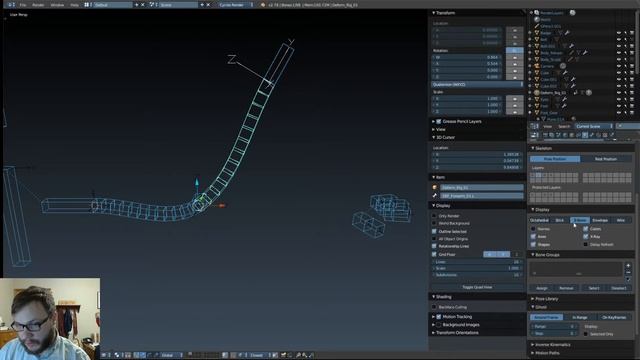Toggle the Grid Floor checkbox
This screenshot has width=640, height=360.
pyautogui.click(x=434, y=254)
